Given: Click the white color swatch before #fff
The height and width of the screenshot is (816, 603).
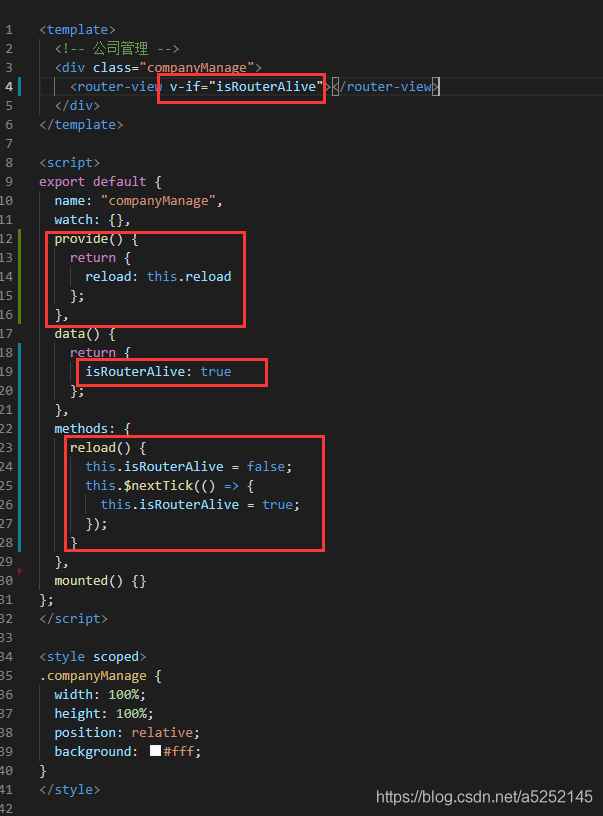Looking at the screenshot, I should tap(155, 751).
